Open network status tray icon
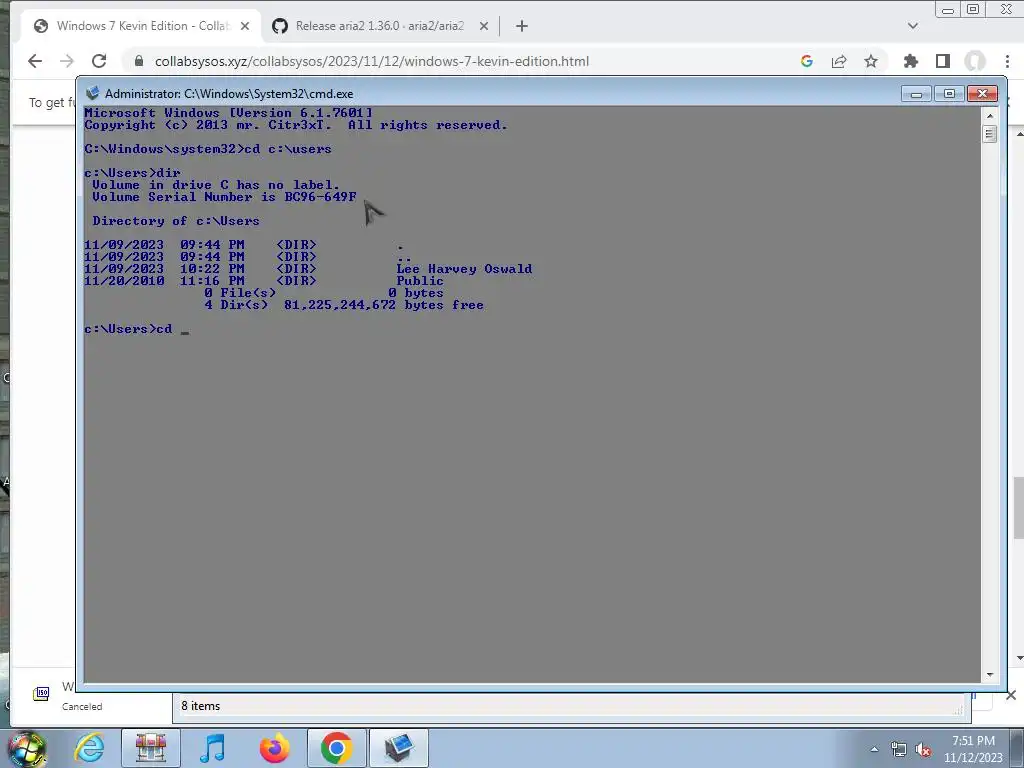 point(899,749)
